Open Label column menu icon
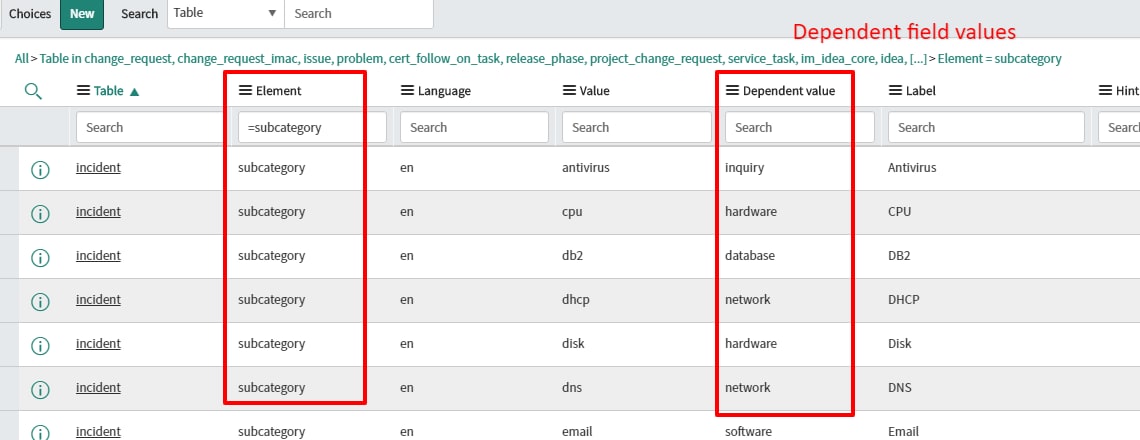This screenshot has height=440, width=1140. [894, 91]
